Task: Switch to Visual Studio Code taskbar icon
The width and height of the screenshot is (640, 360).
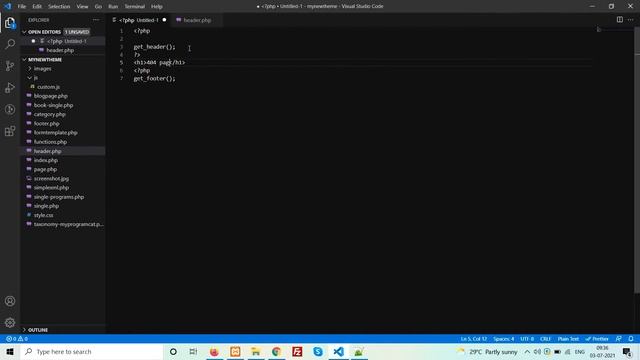Action: pos(338,351)
